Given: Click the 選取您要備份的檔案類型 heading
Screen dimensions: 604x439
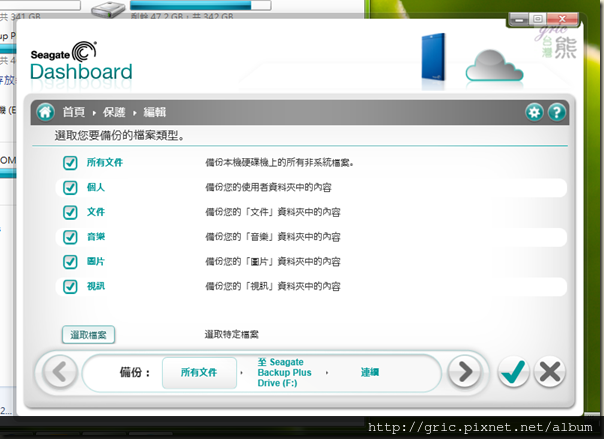Looking at the screenshot, I should 119,136.
